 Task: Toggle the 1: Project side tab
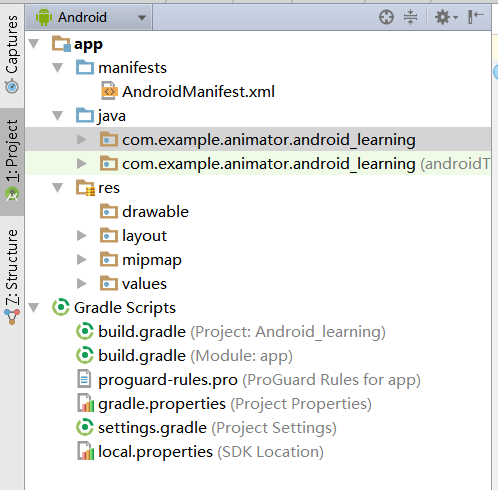coord(12,161)
